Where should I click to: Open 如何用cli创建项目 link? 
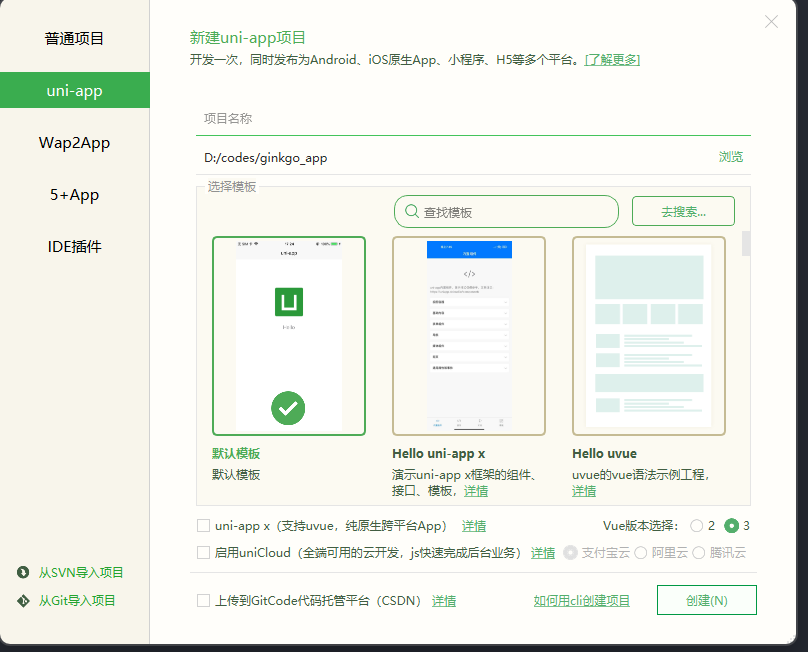[581, 600]
